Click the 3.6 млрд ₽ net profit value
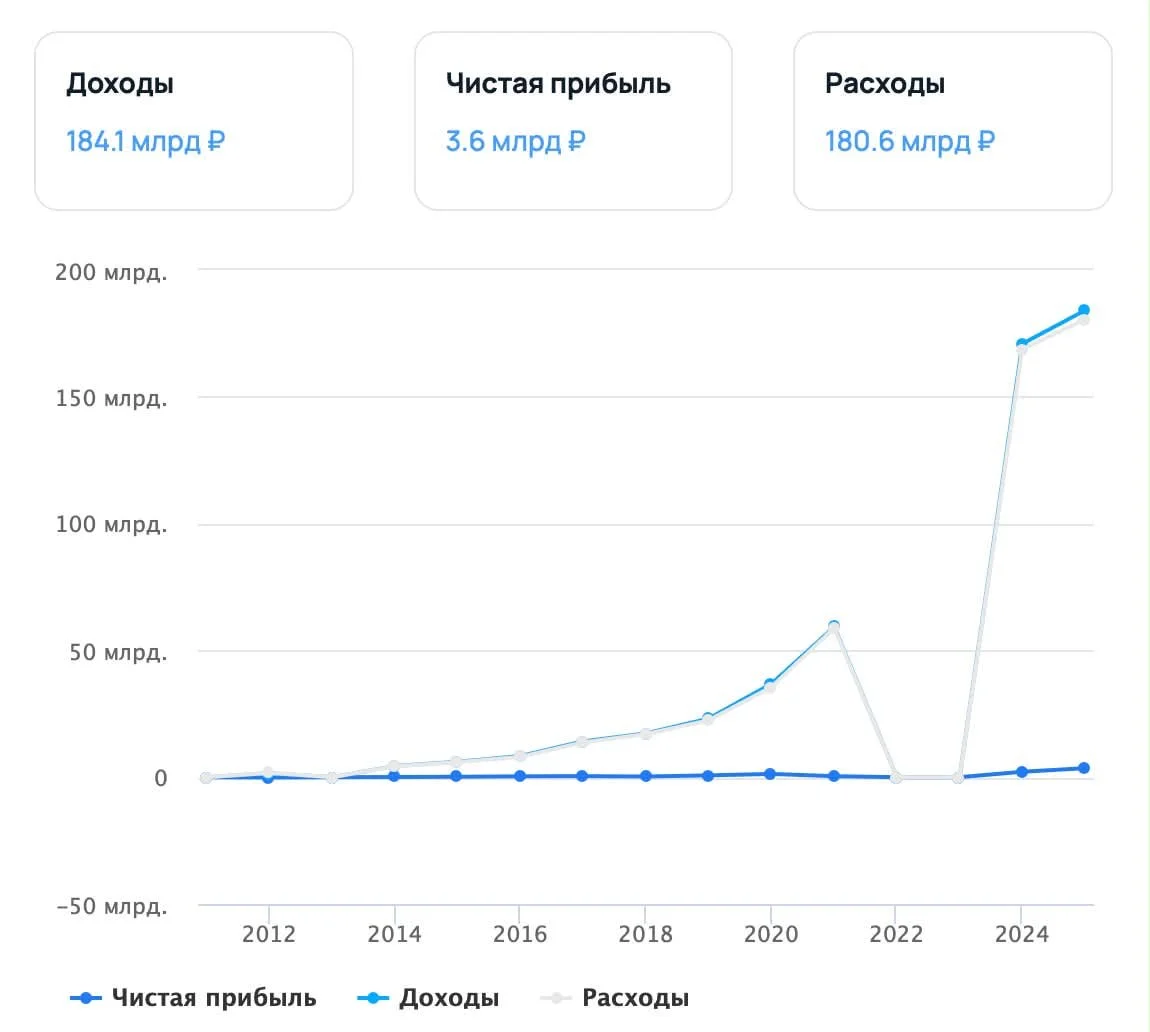The image size is (1150, 1032). point(515,141)
